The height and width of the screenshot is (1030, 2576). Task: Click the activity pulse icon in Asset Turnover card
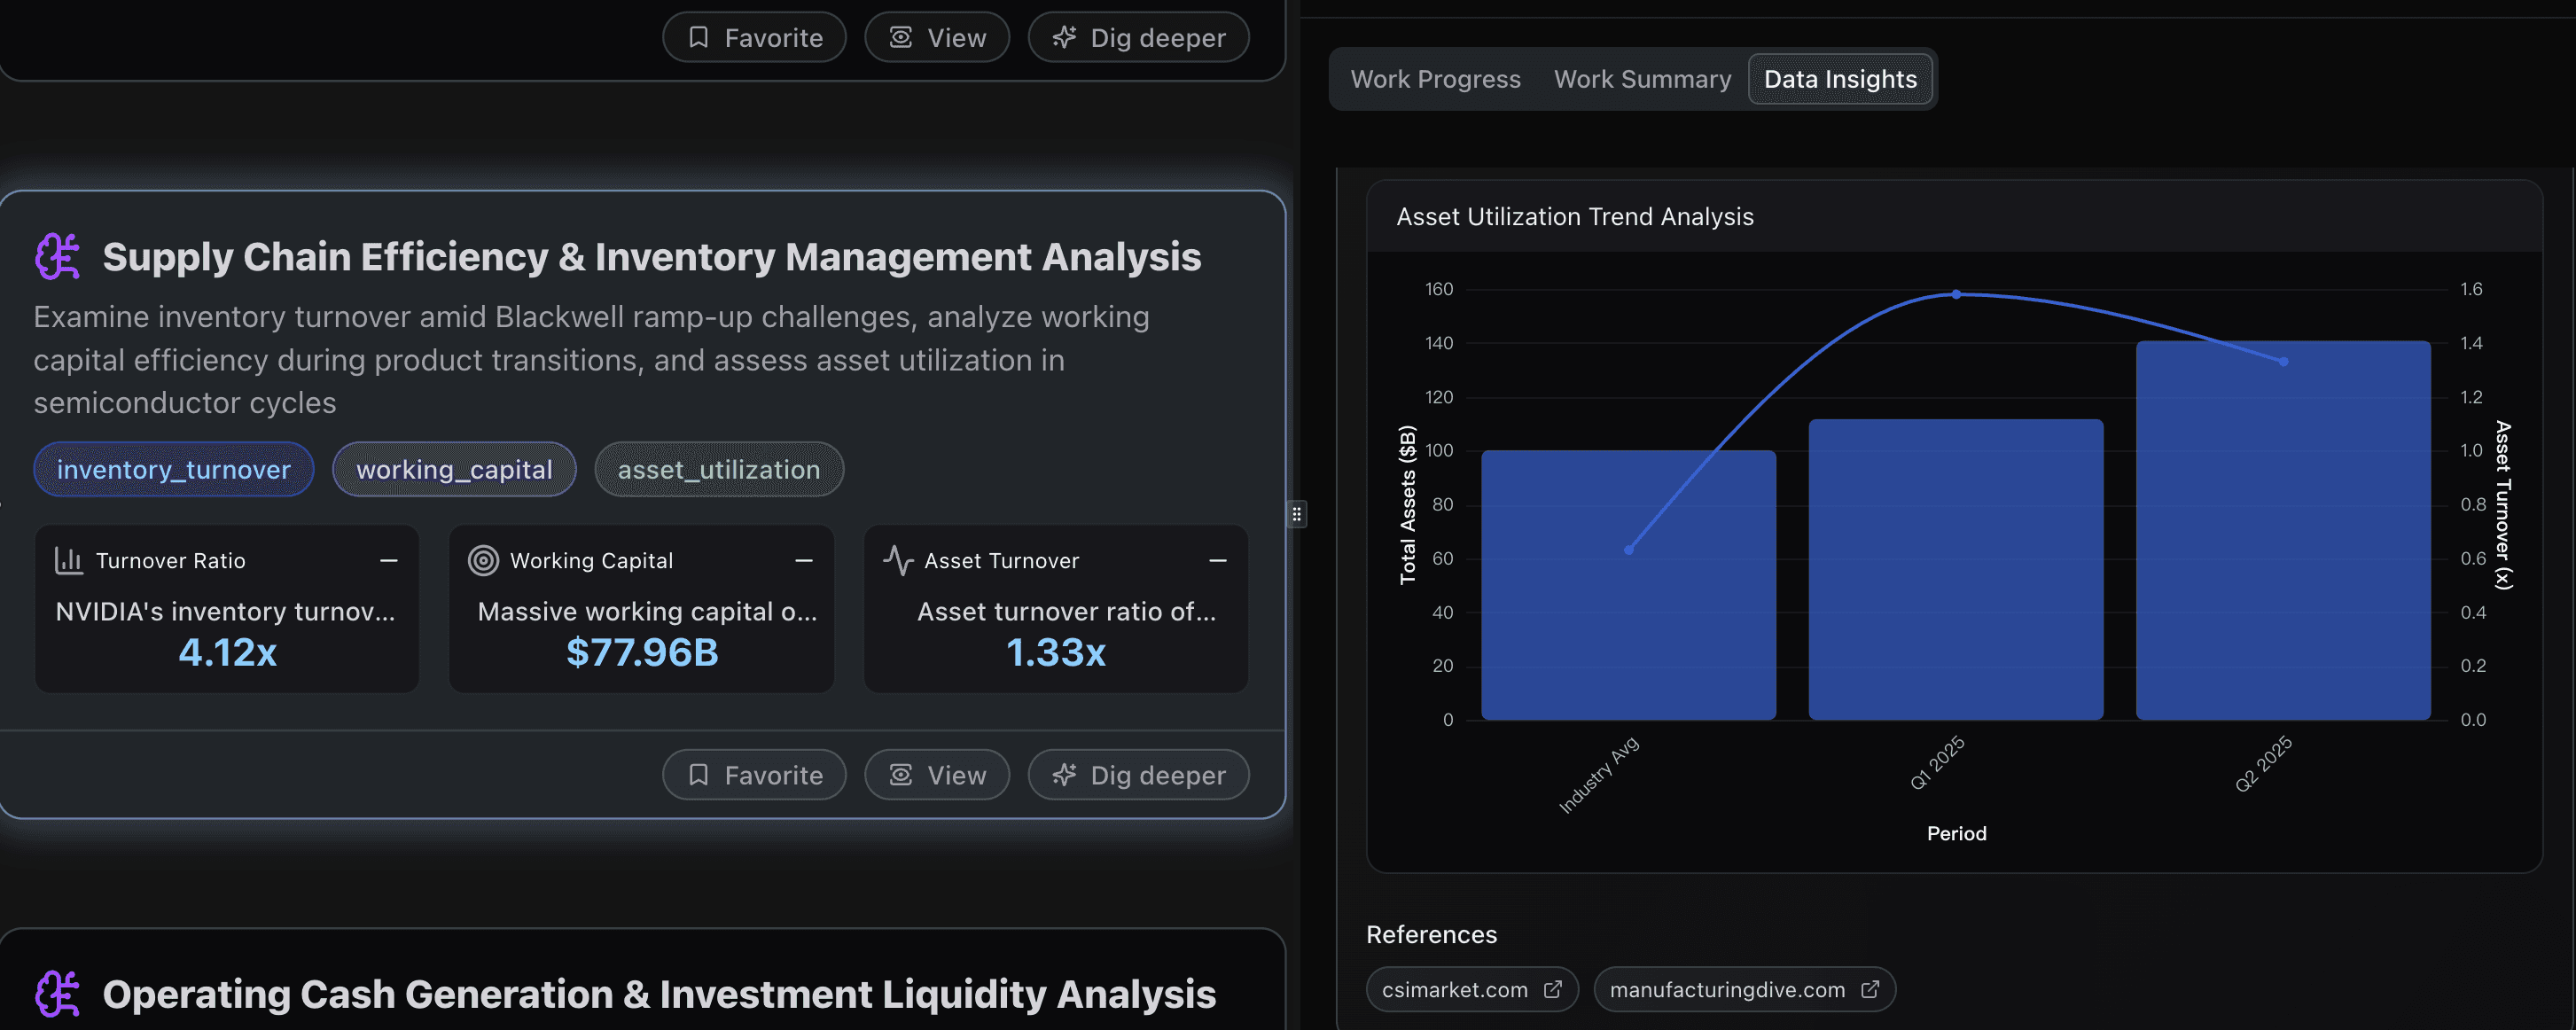898,561
